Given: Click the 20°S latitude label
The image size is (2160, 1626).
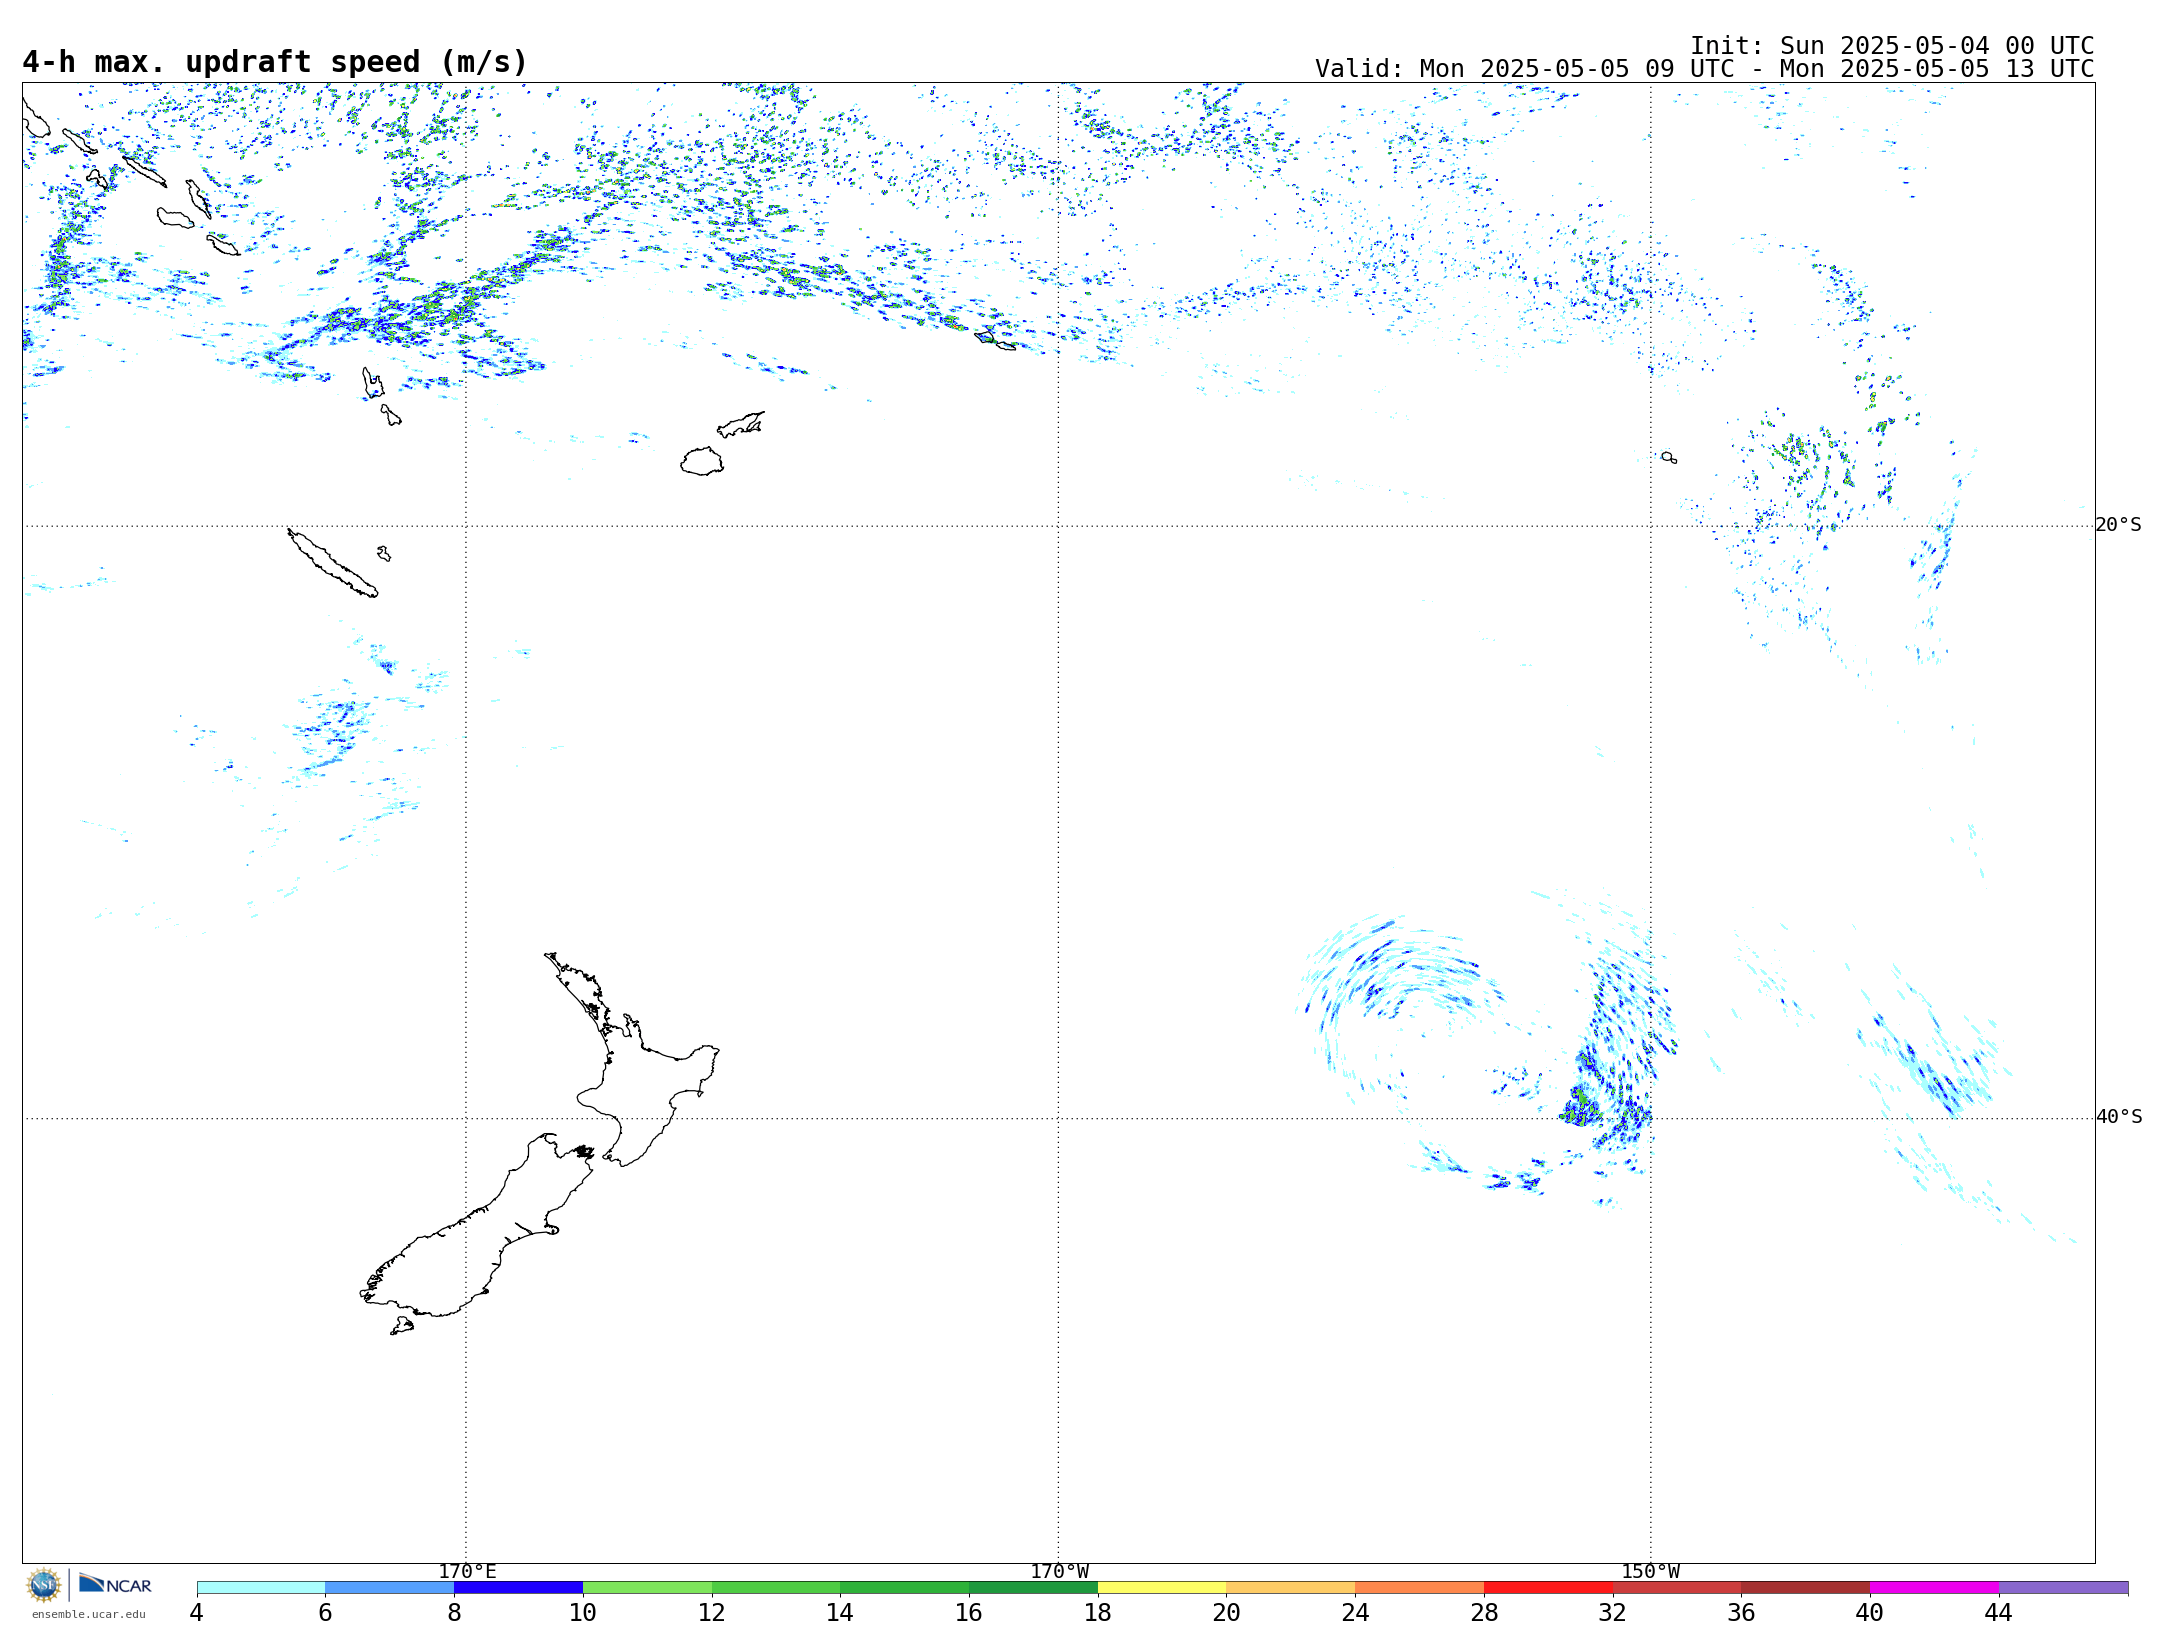Looking at the screenshot, I should [2118, 525].
